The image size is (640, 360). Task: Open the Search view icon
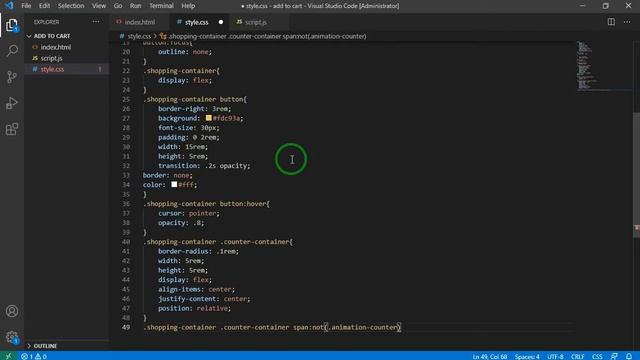tap(12, 51)
